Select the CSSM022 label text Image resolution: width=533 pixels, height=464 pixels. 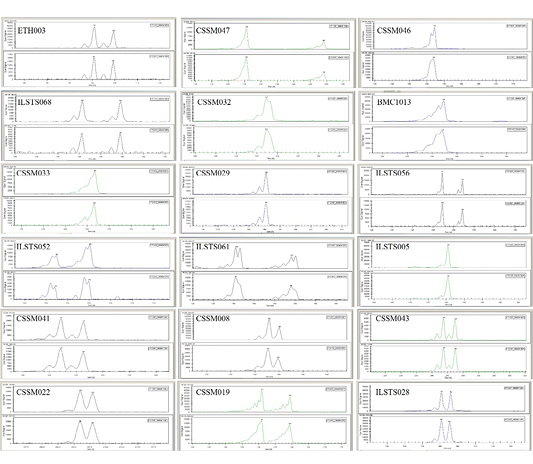33,392
